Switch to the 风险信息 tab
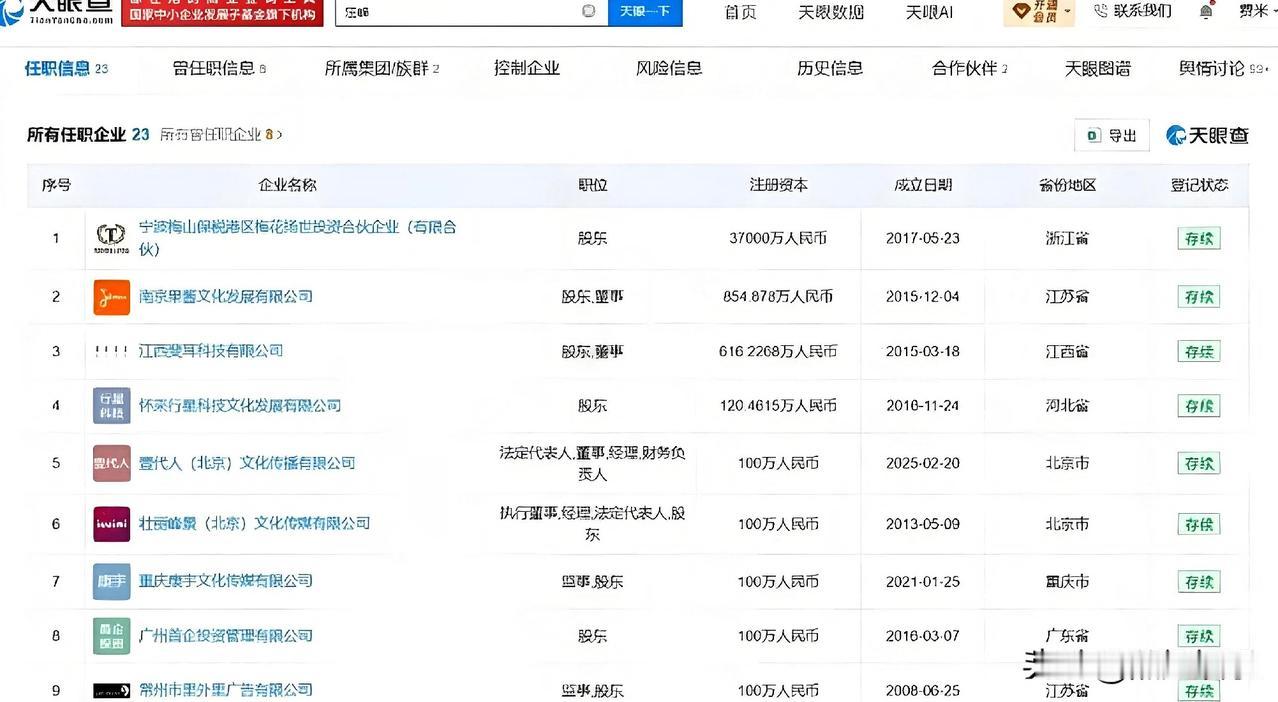 (x=669, y=68)
